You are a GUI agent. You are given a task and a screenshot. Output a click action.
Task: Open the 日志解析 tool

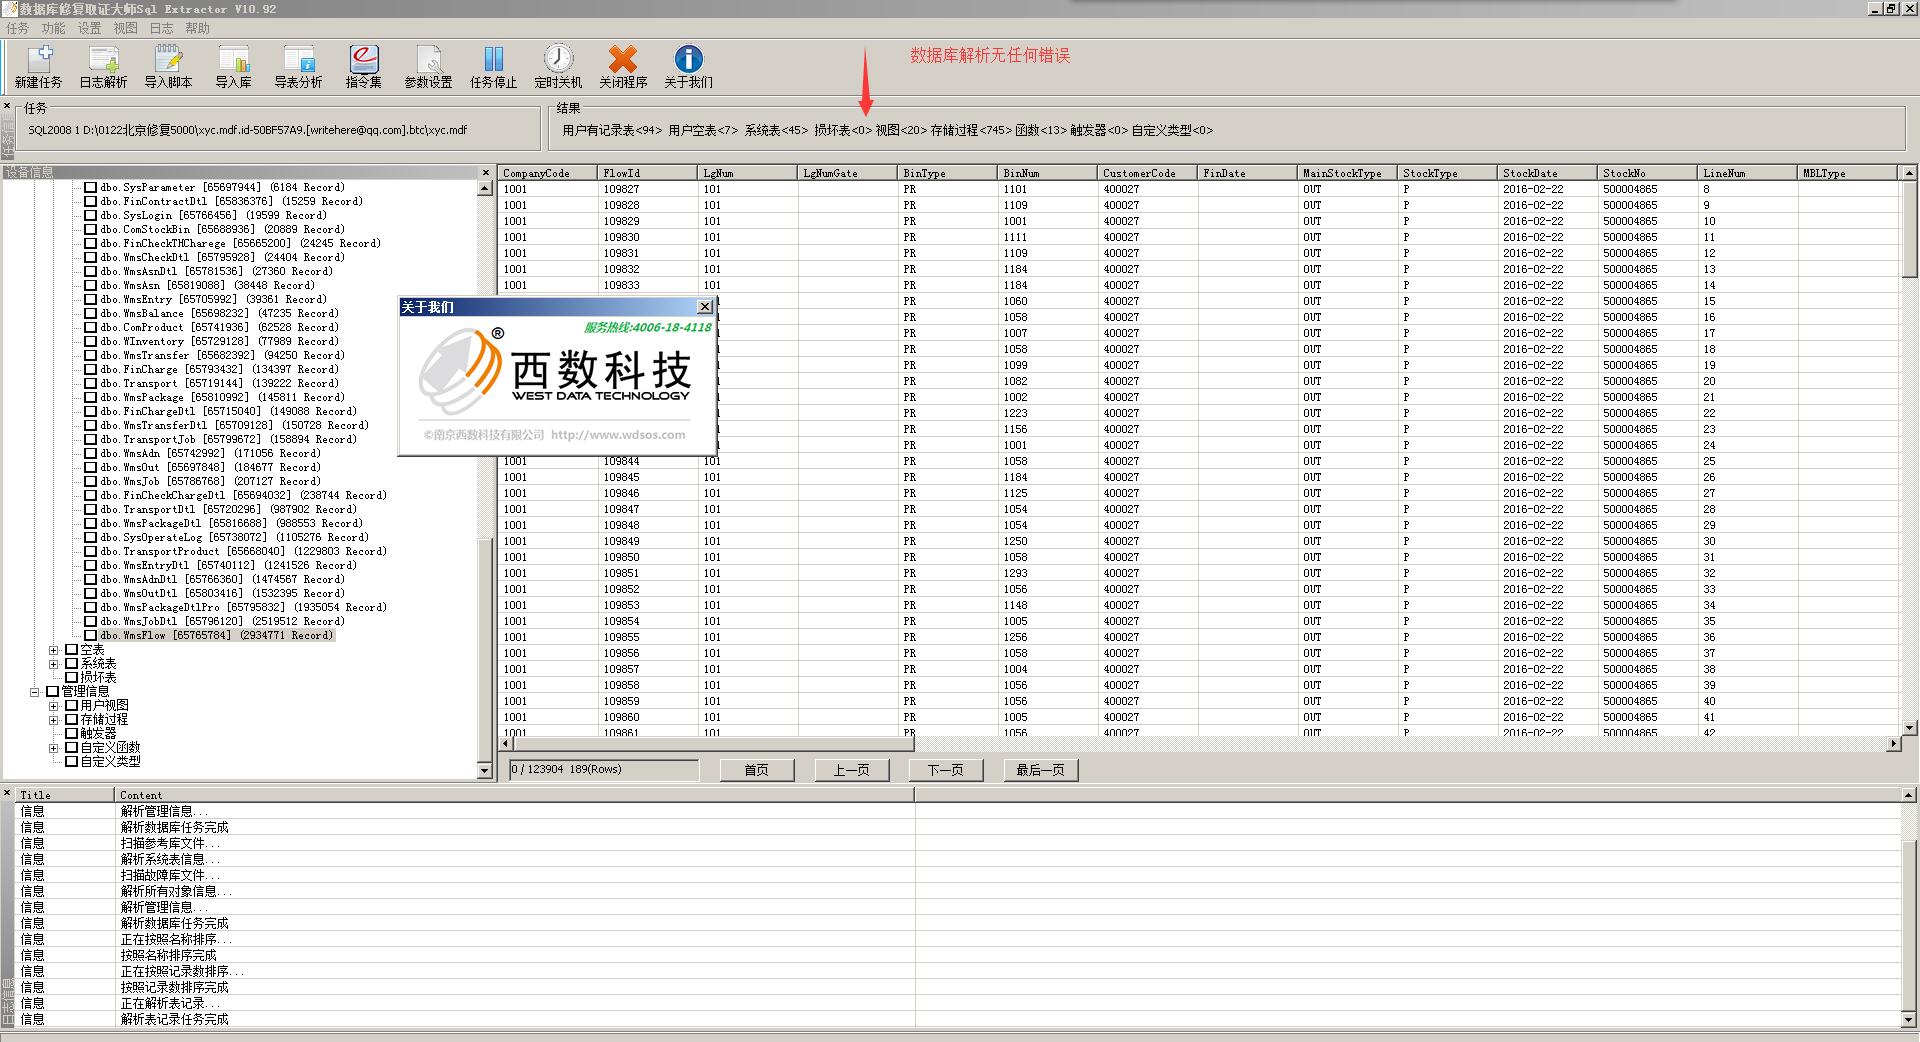pos(103,66)
